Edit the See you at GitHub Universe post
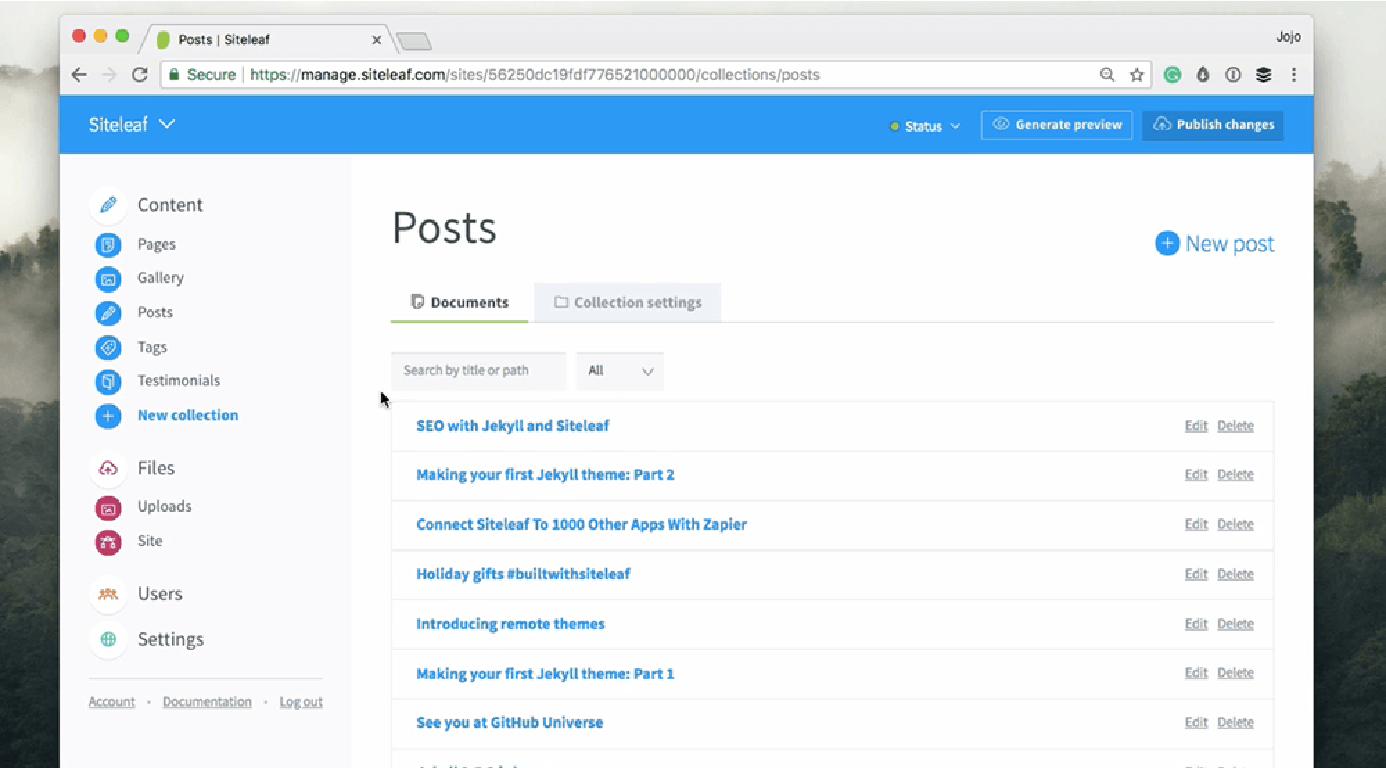 [x=1196, y=723]
